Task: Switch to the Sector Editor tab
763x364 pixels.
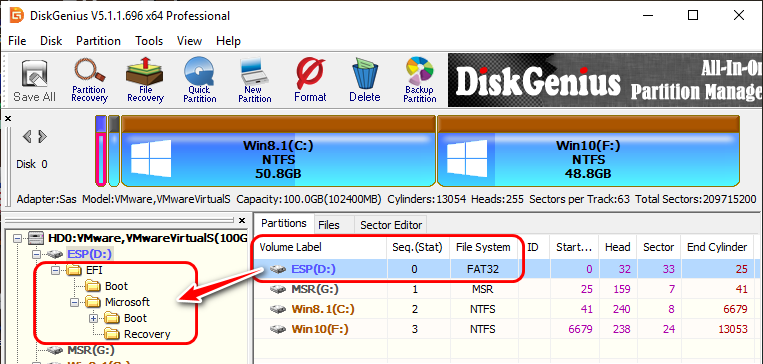Action: 391,225
